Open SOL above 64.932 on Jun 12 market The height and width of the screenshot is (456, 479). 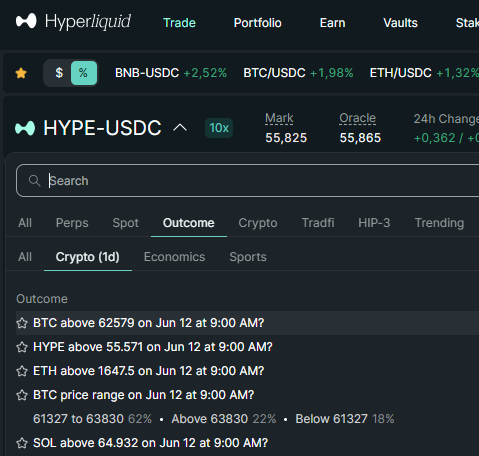151,443
